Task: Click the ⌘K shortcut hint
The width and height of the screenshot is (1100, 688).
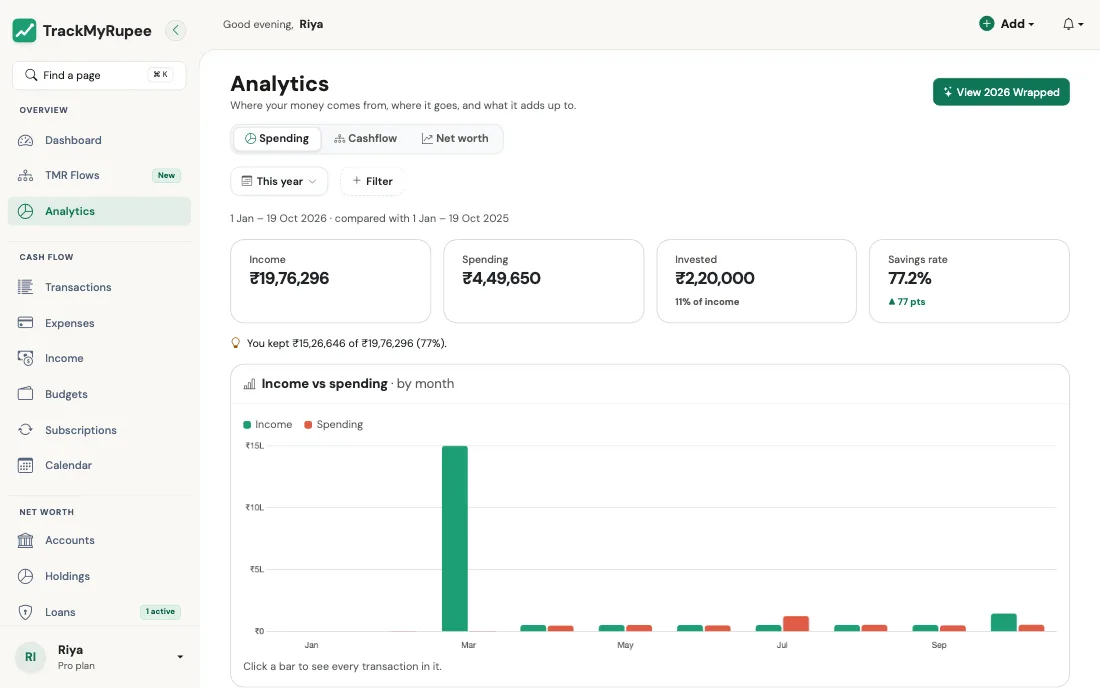Action: coord(161,74)
